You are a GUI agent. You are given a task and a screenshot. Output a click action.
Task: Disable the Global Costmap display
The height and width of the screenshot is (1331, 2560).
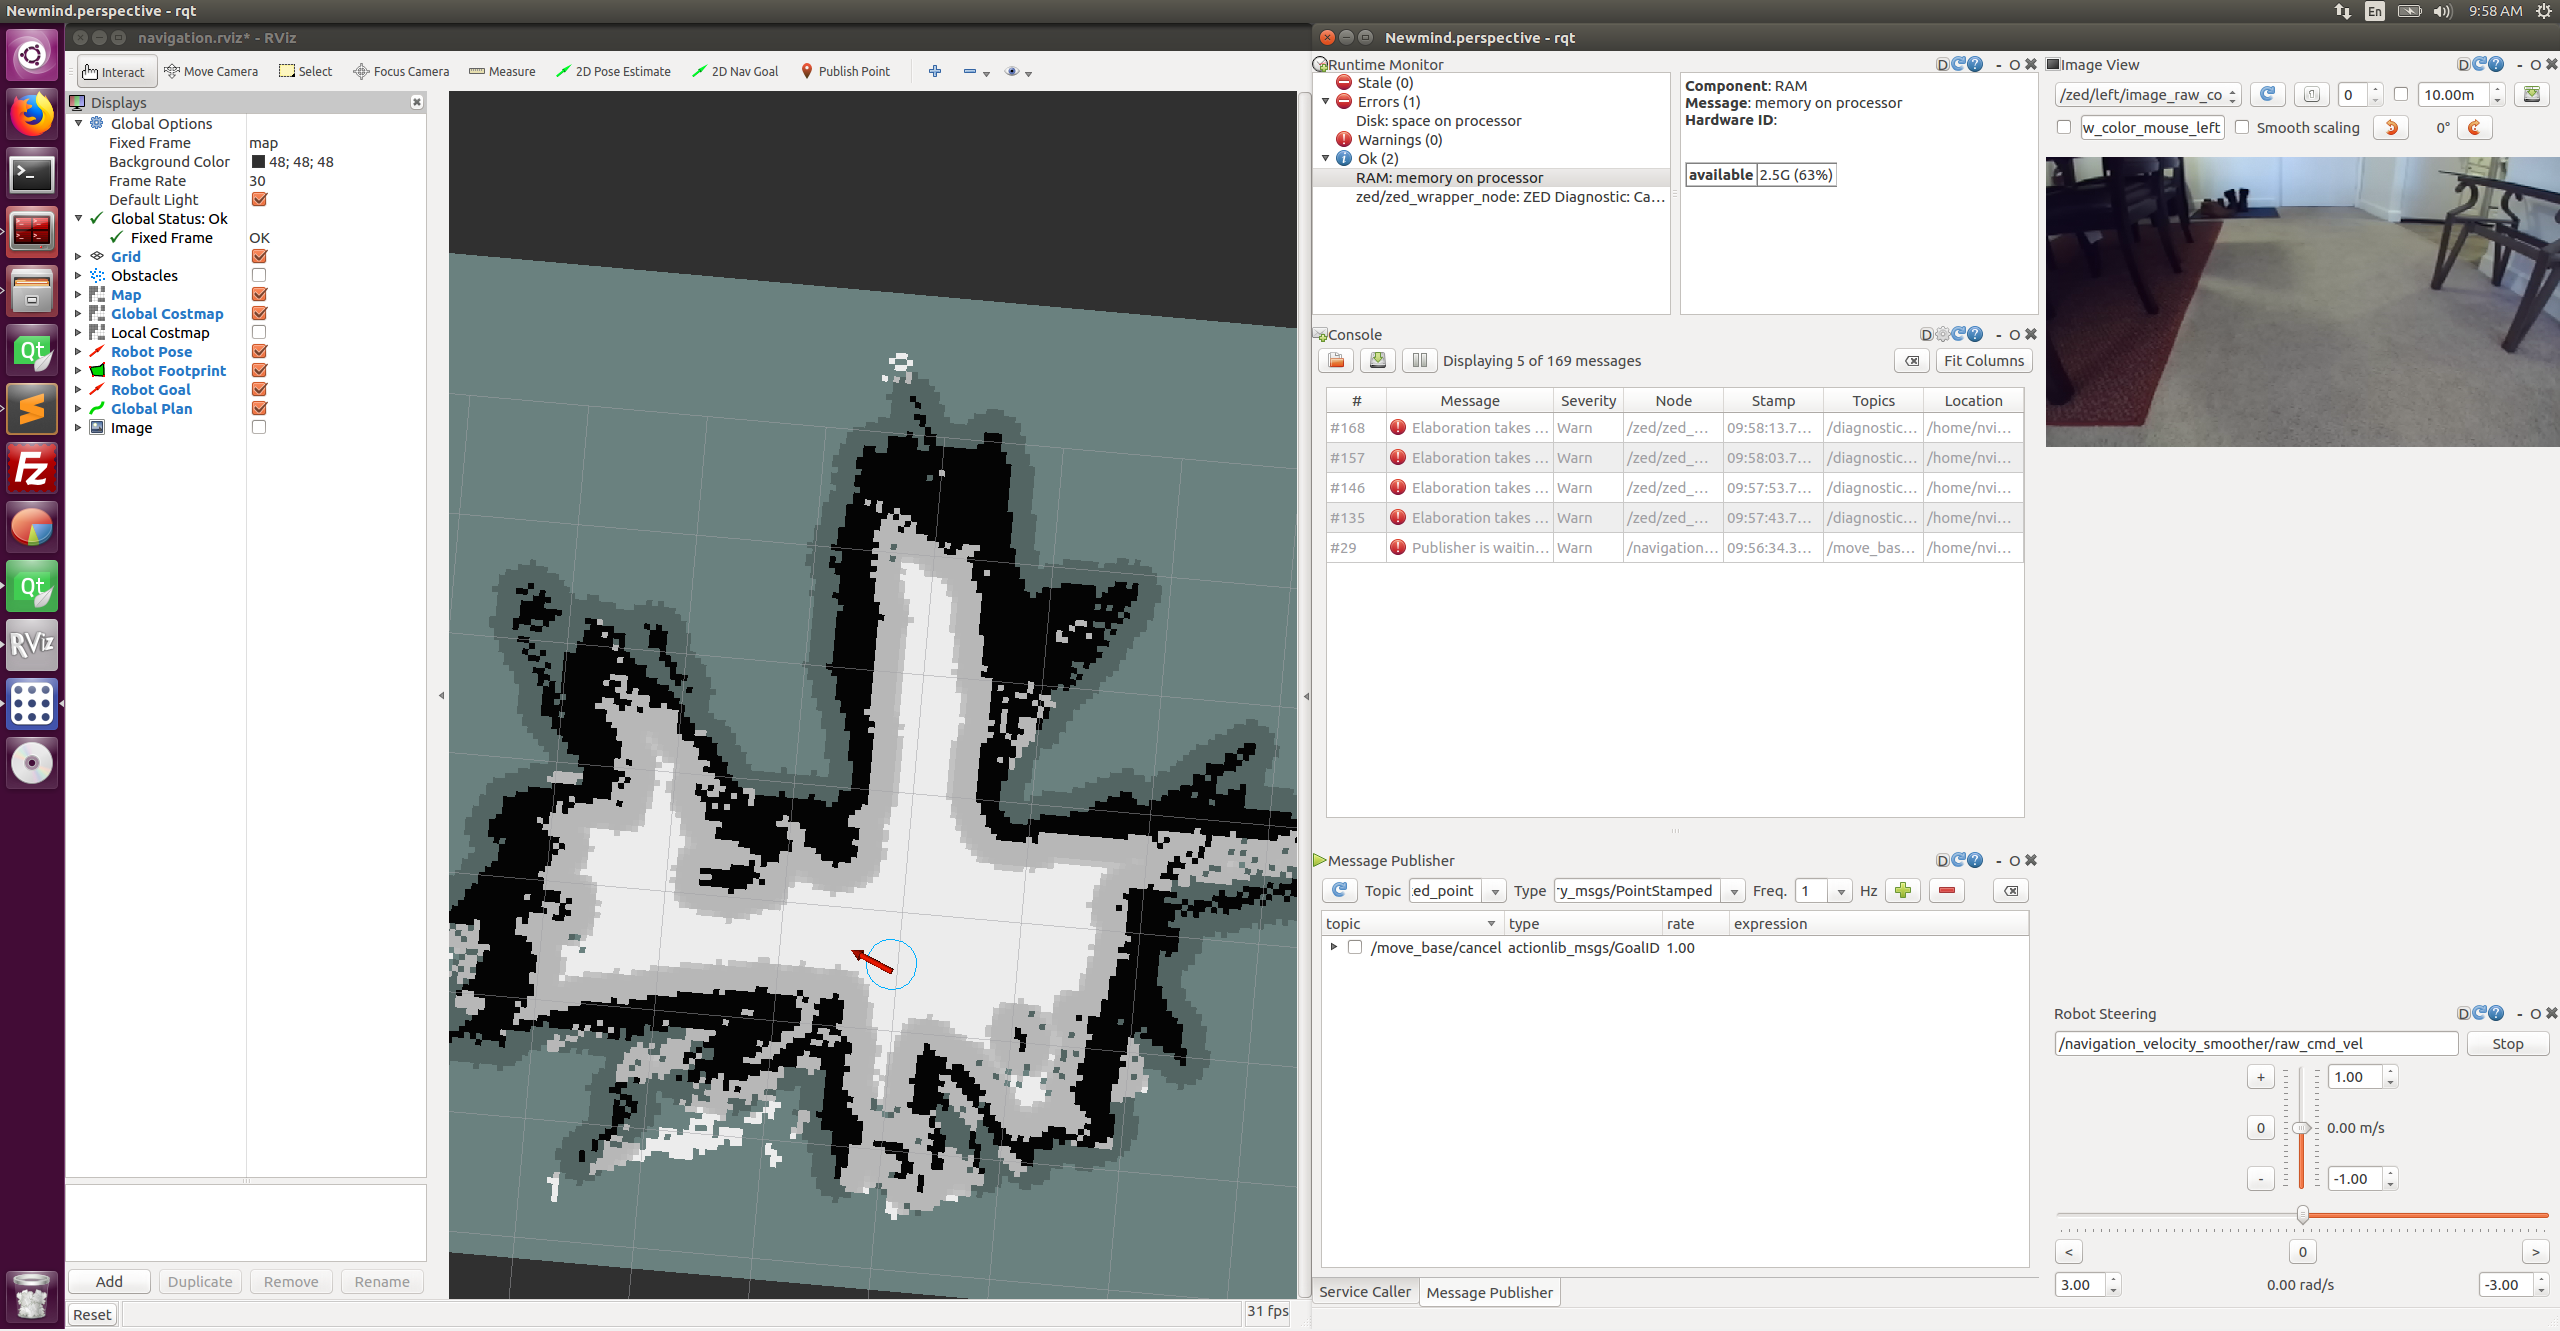[259, 313]
